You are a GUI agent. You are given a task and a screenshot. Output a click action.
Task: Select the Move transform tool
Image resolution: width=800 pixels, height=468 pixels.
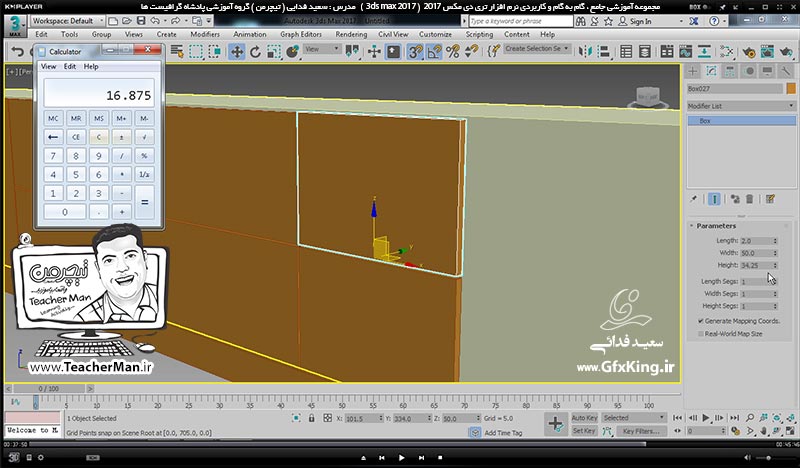point(237,52)
